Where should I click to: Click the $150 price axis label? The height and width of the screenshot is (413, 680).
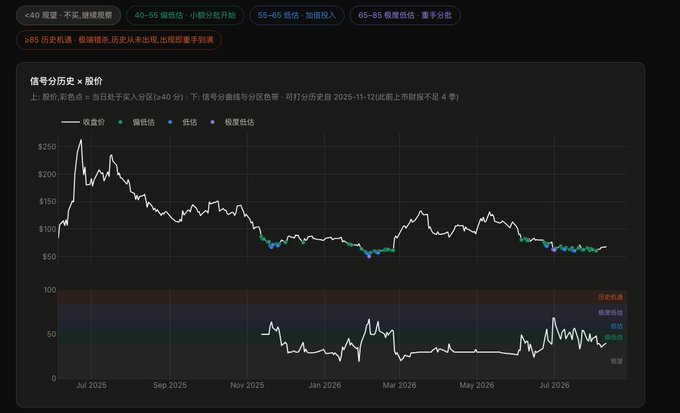[x=47, y=201]
